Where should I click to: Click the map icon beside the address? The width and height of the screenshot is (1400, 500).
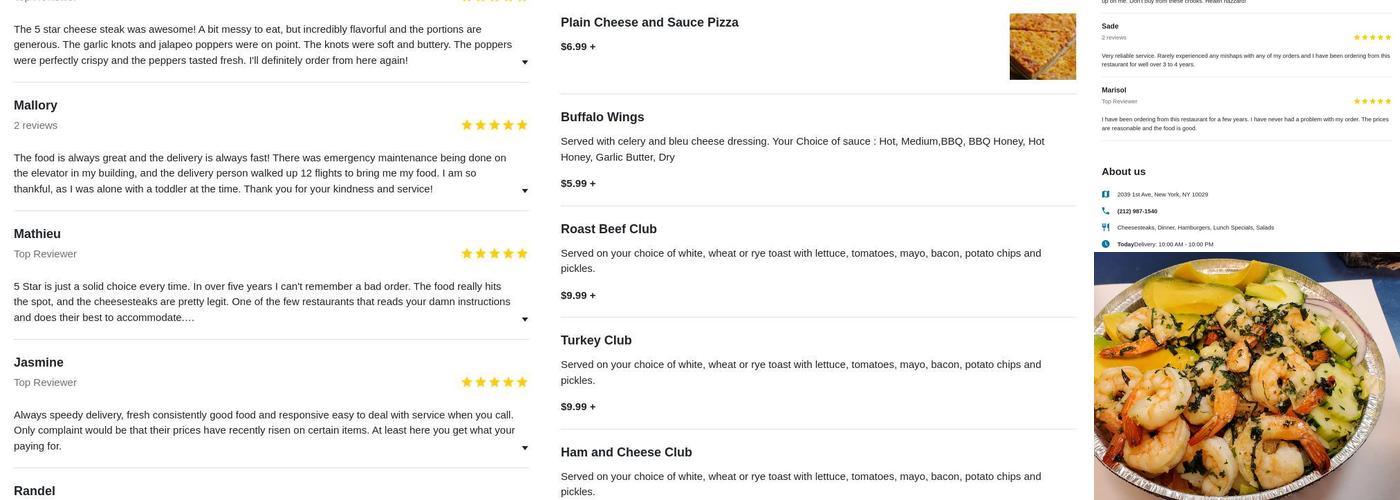point(1106,194)
